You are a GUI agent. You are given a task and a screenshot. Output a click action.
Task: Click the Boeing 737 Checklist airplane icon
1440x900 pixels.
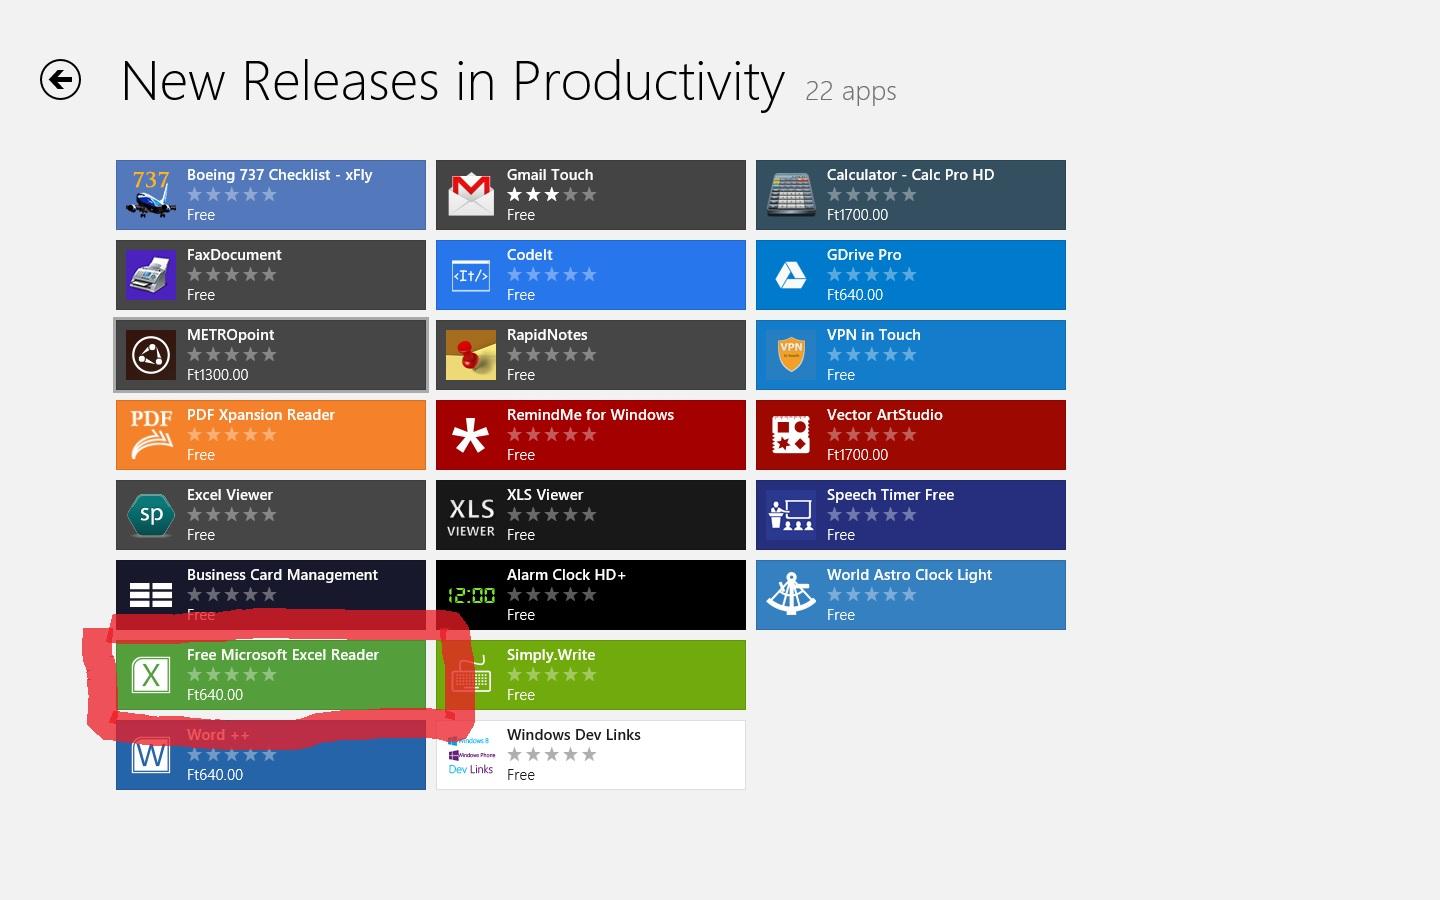tap(151, 195)
